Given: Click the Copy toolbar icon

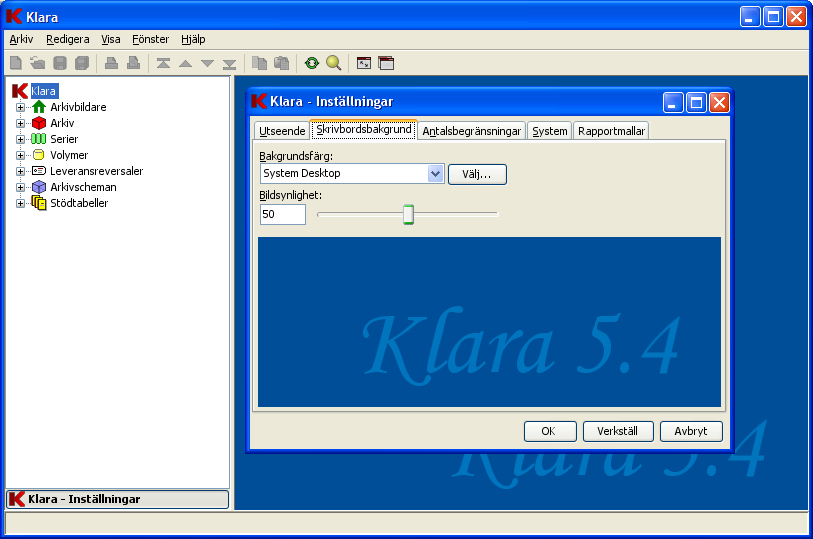Looking at the screenshot, I should pyautogui.click(x=259, y=63).
